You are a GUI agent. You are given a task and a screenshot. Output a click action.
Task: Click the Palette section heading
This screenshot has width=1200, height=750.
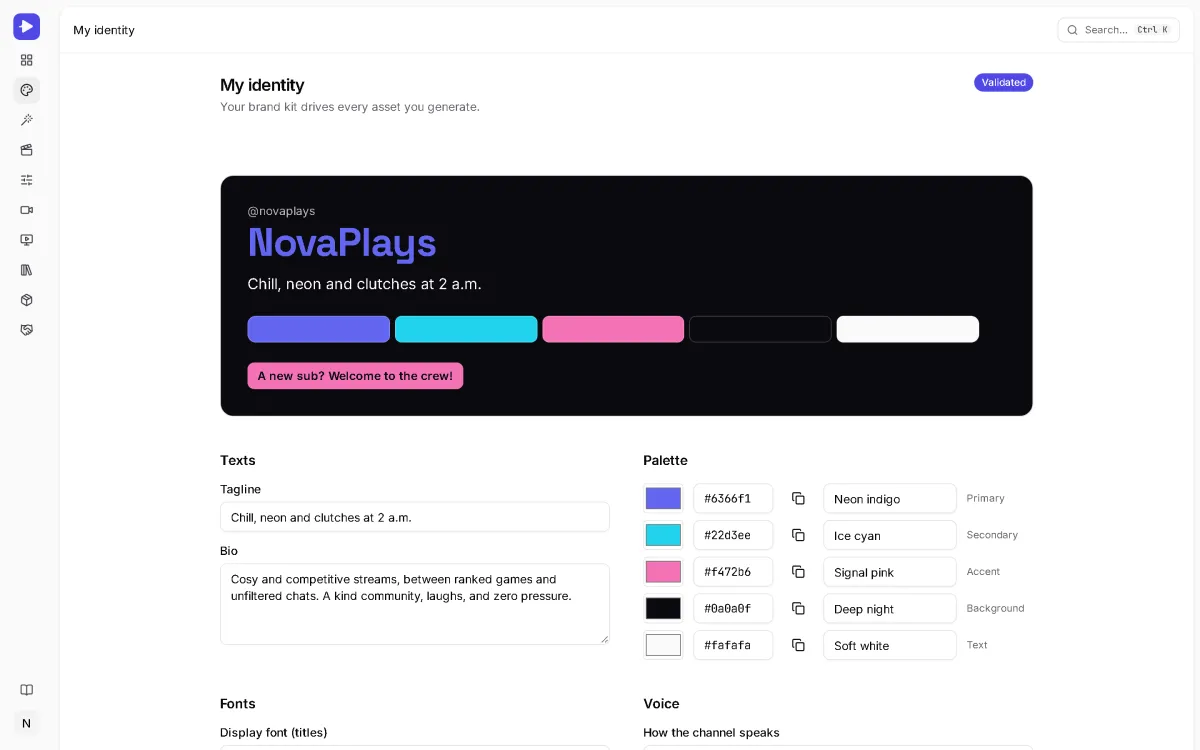tap(665, 460)
